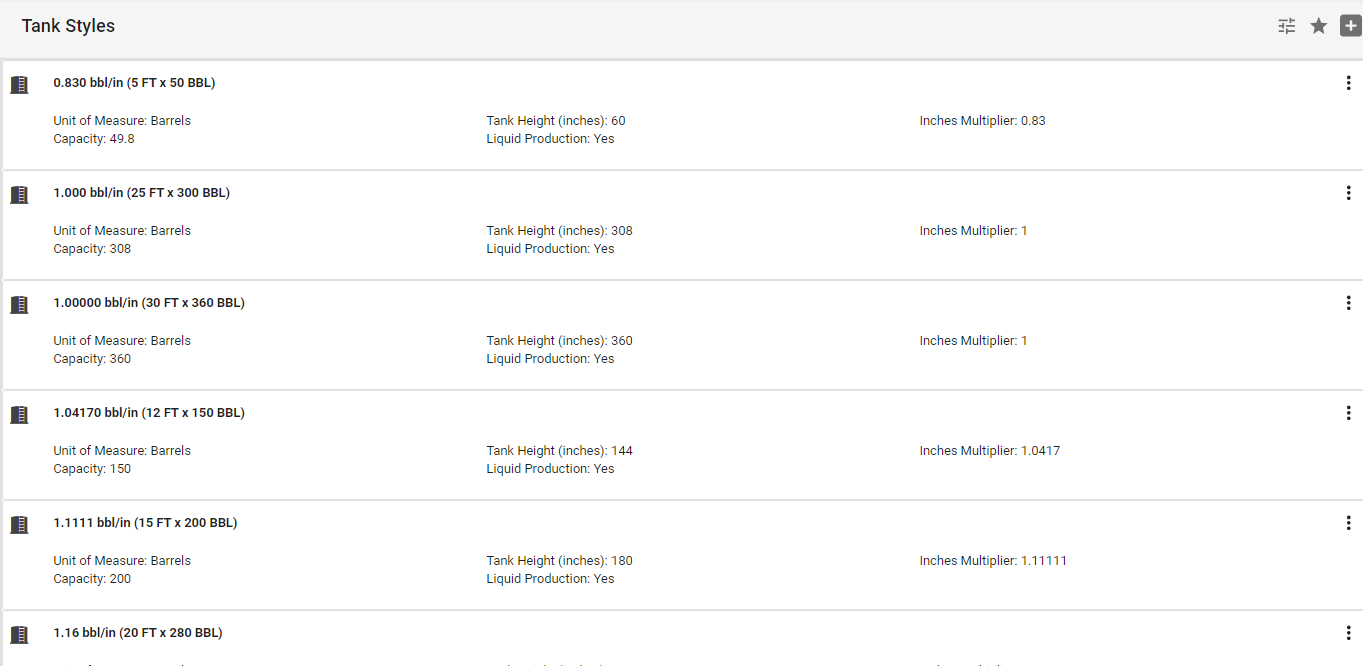The image size is (1363, 666).
Task: Open options menu for 1.1111 bbl/in style
Action: [1348, 523]
